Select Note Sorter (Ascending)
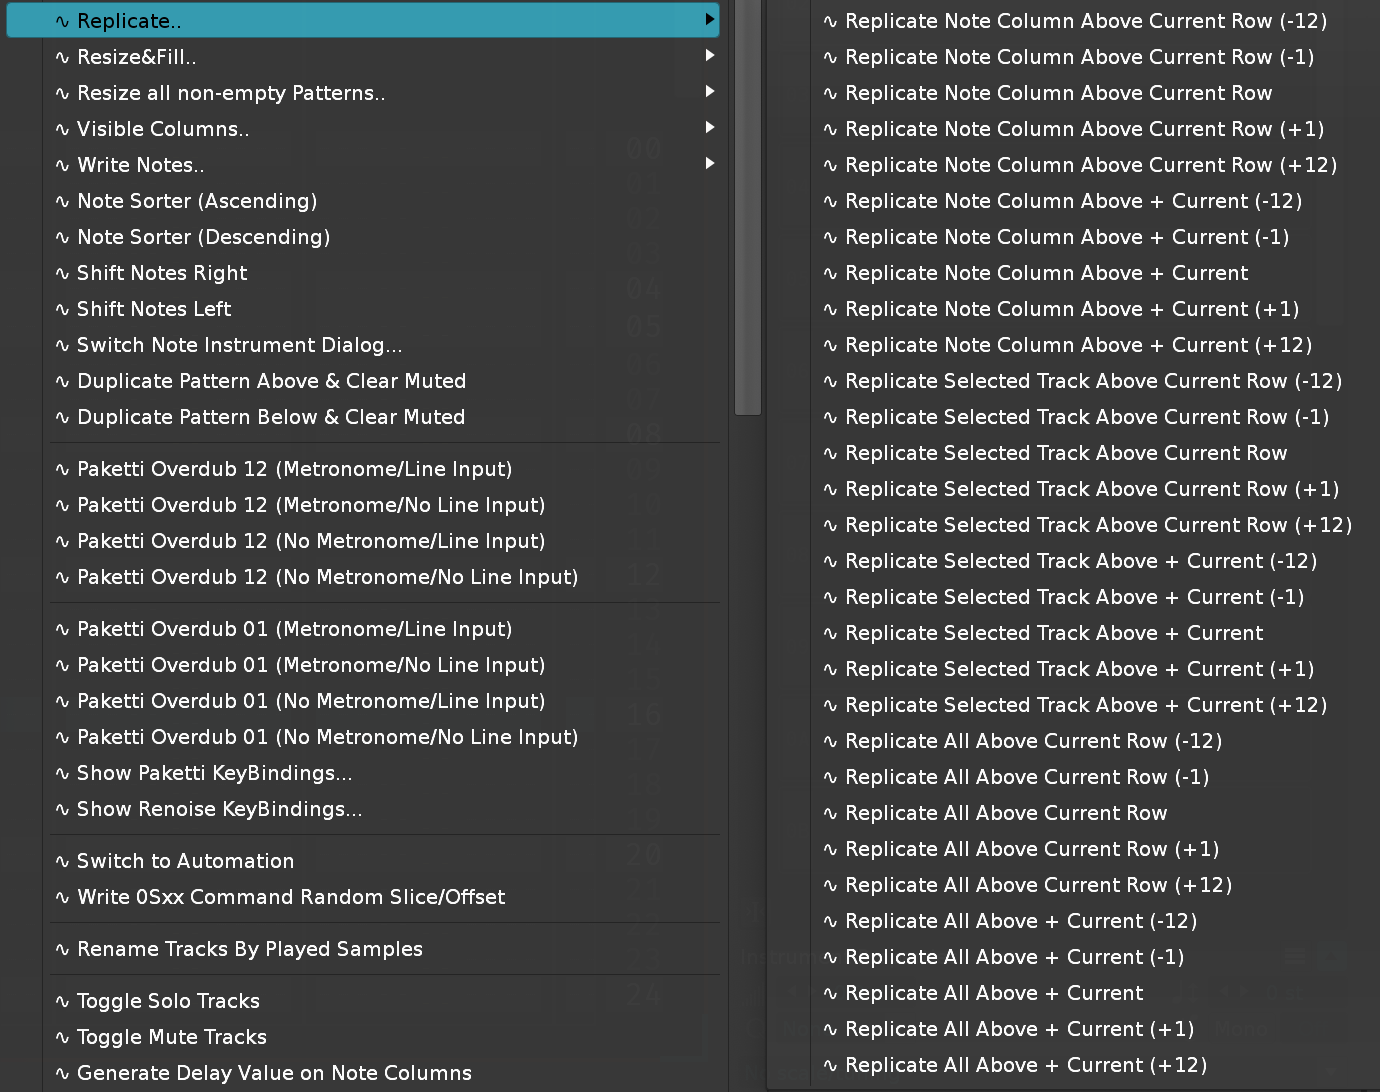Viewport: 1380px width, 1092px height. click(197, 201)
